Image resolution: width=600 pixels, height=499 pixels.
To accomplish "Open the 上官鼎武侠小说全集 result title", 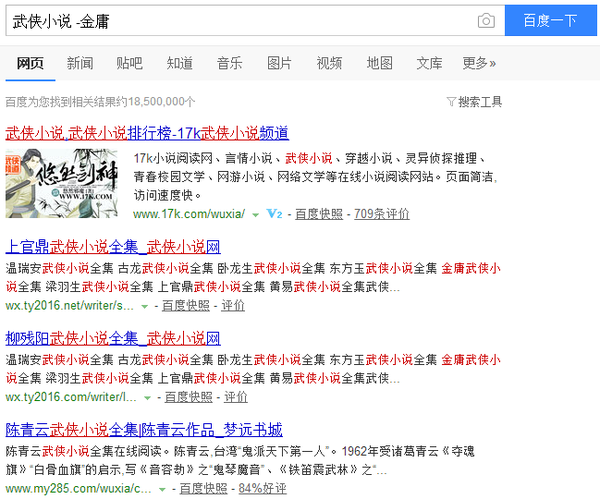I will tap(113, 247).
